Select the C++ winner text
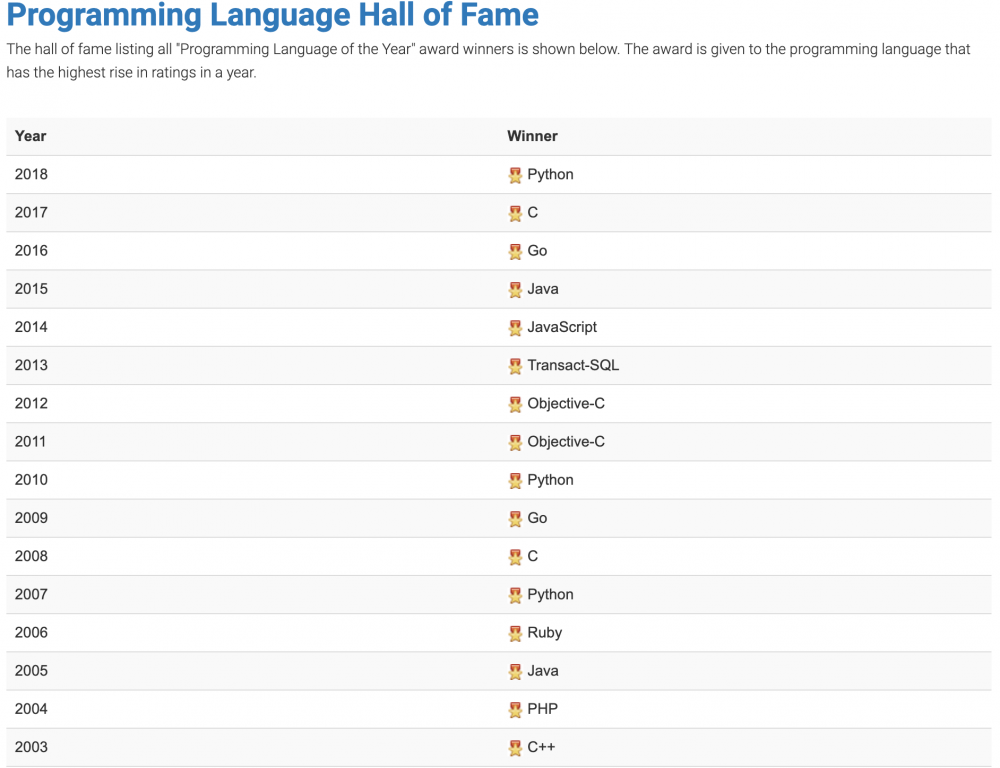1000x768 pixels. point(541,748)
